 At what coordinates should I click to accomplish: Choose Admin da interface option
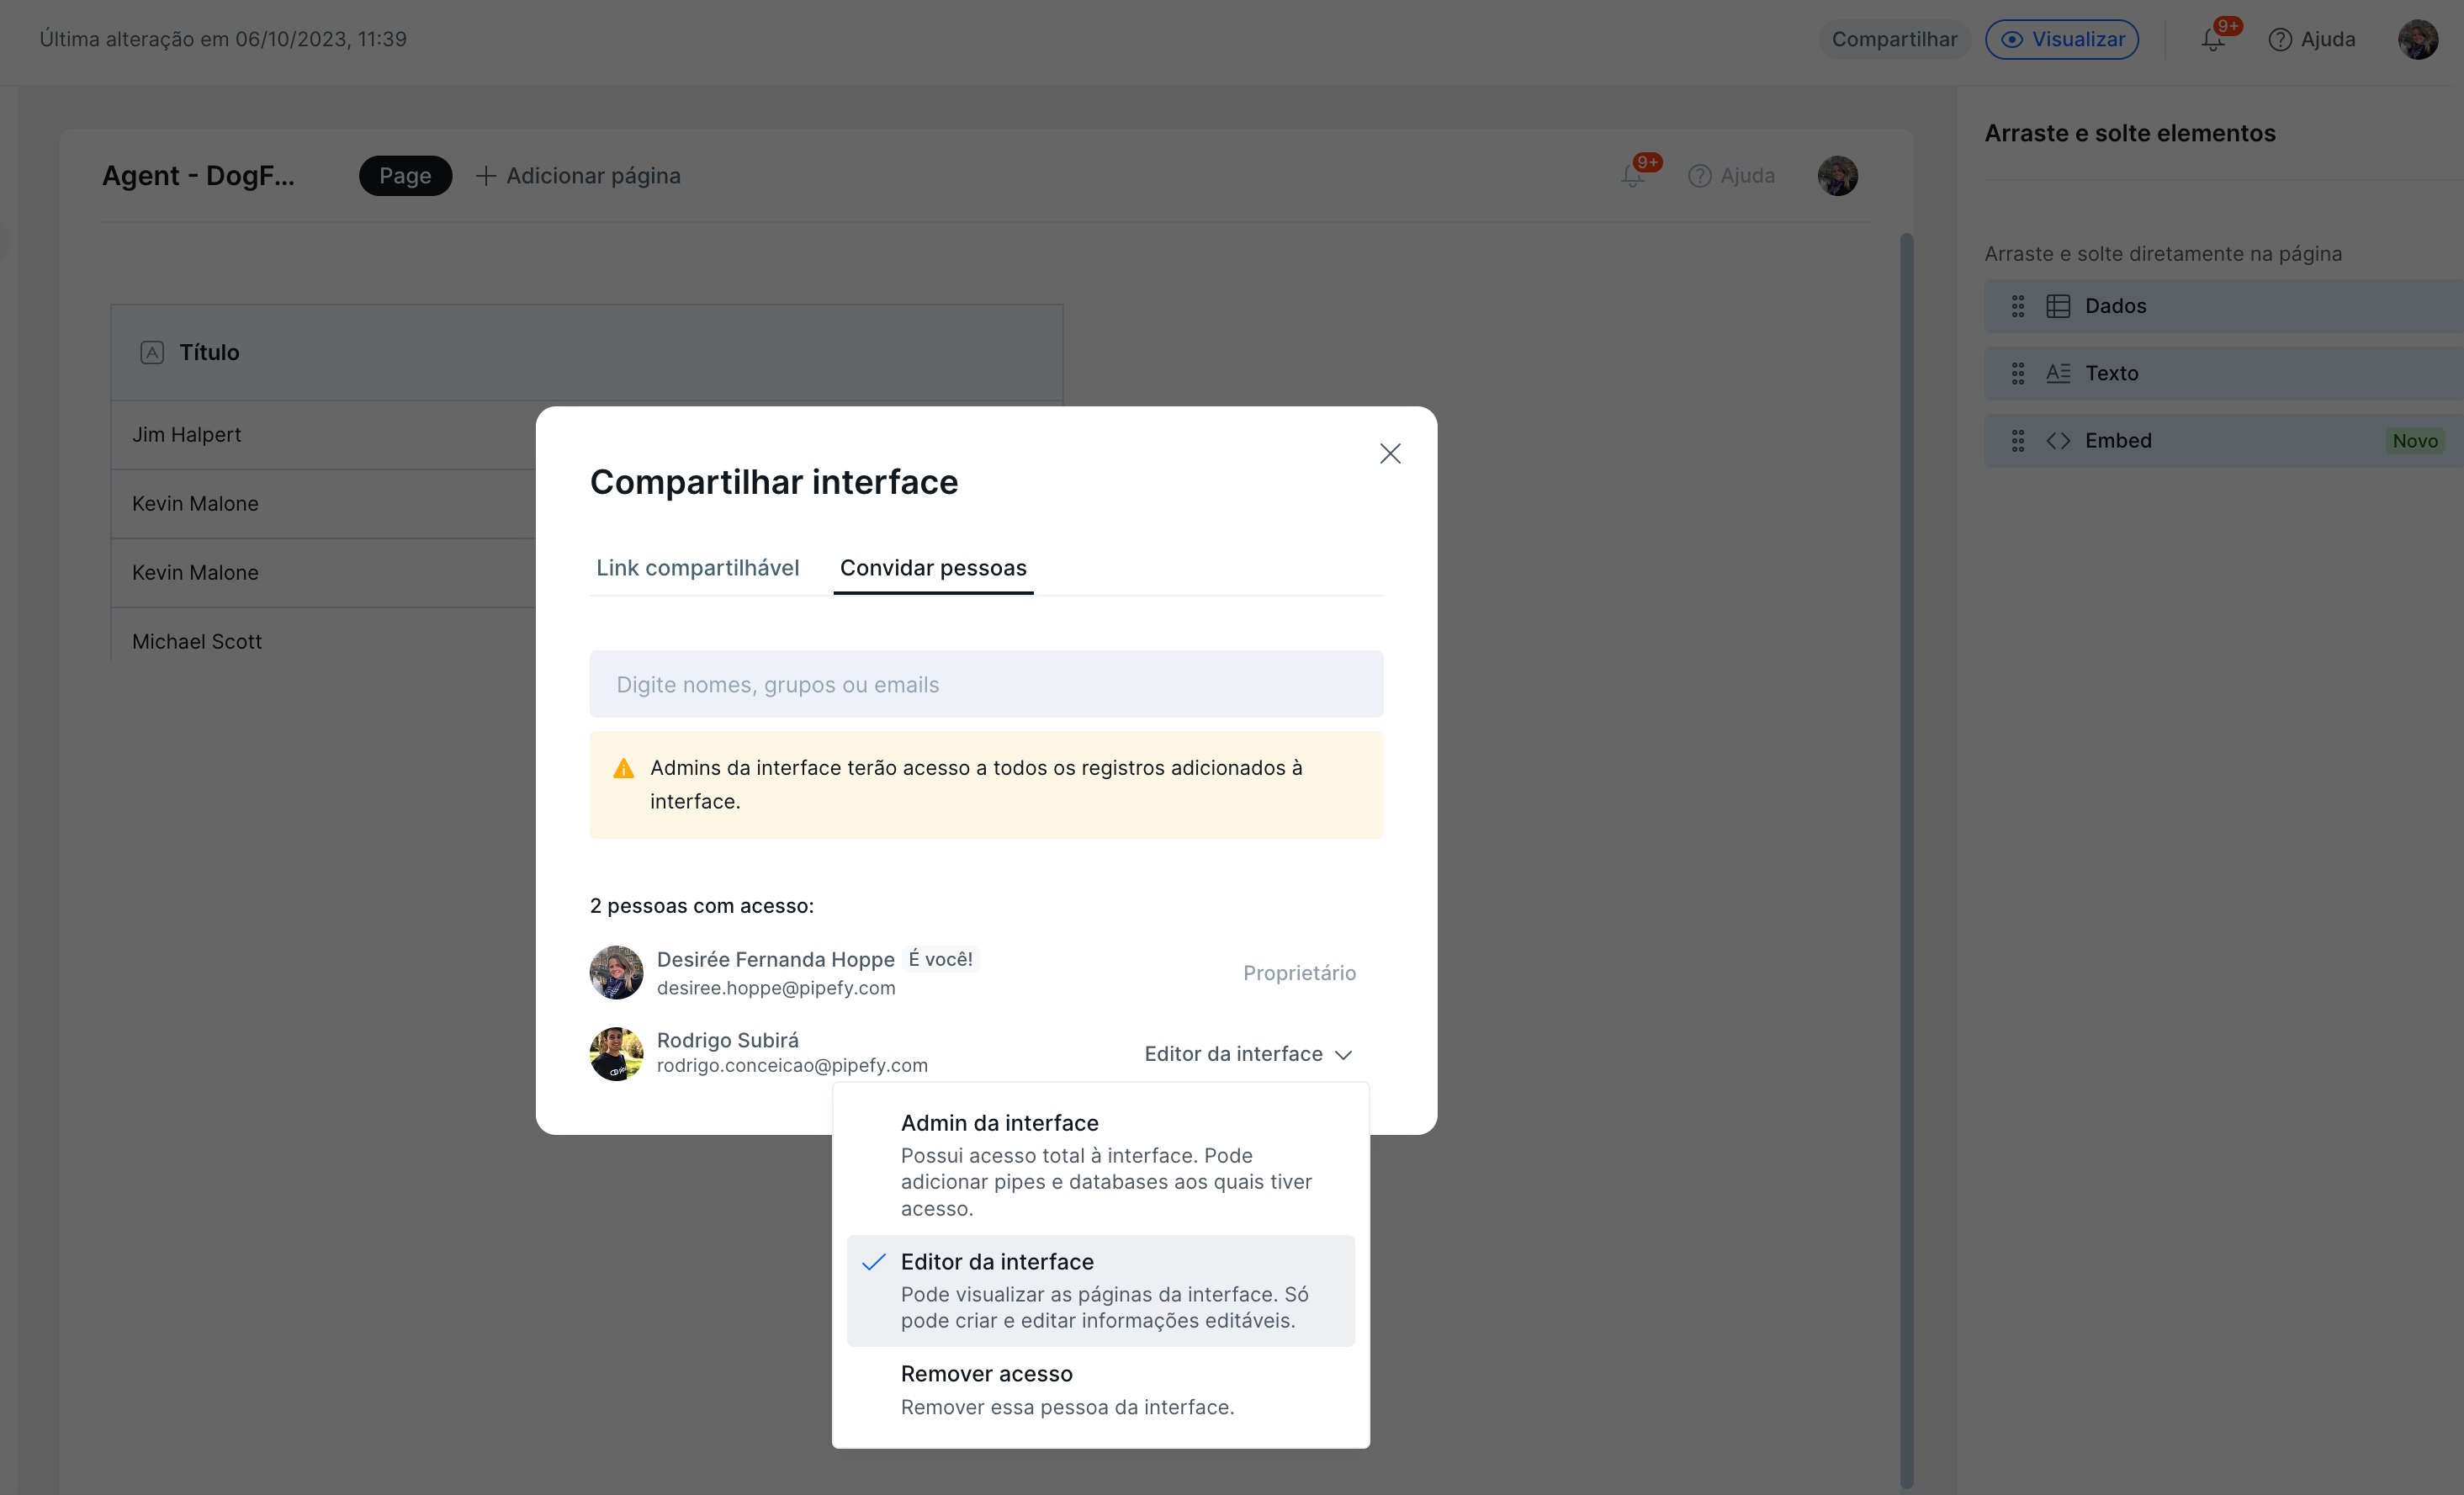pos(1100,1164)
